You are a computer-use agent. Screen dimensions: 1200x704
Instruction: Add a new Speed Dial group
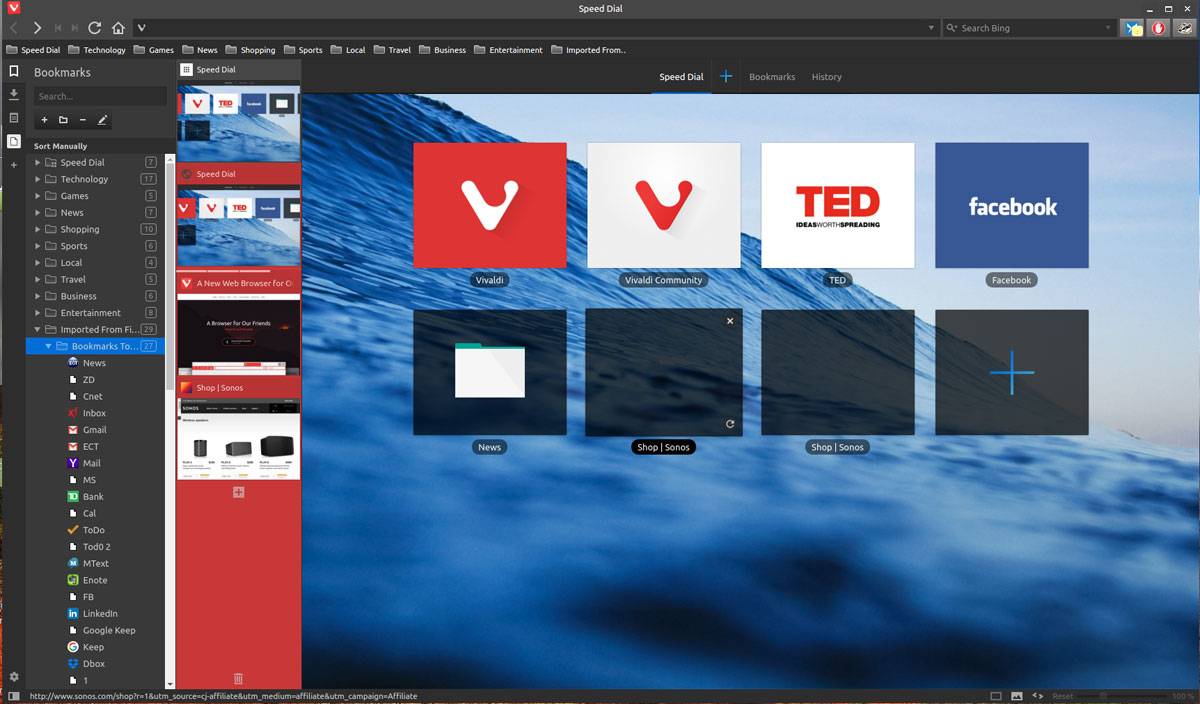726,77
